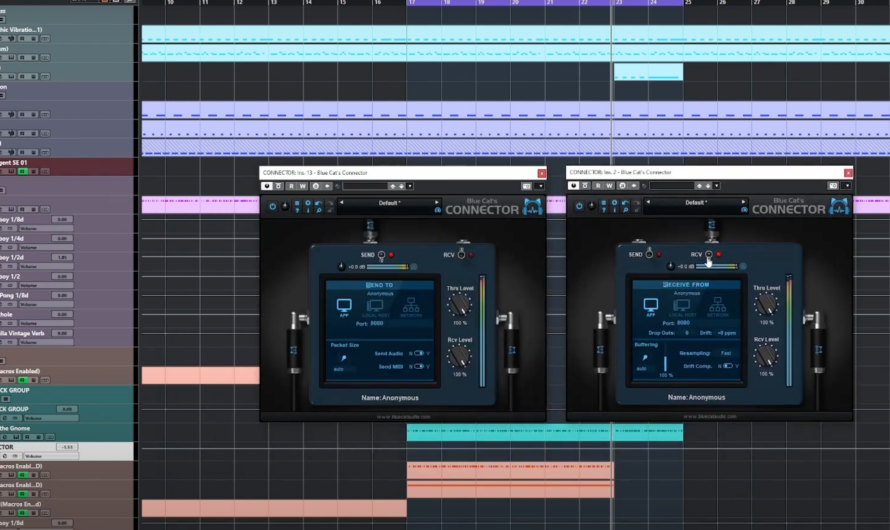Click Packet Size knob
This screenshot has height=530, width=890.
(343, 358)
